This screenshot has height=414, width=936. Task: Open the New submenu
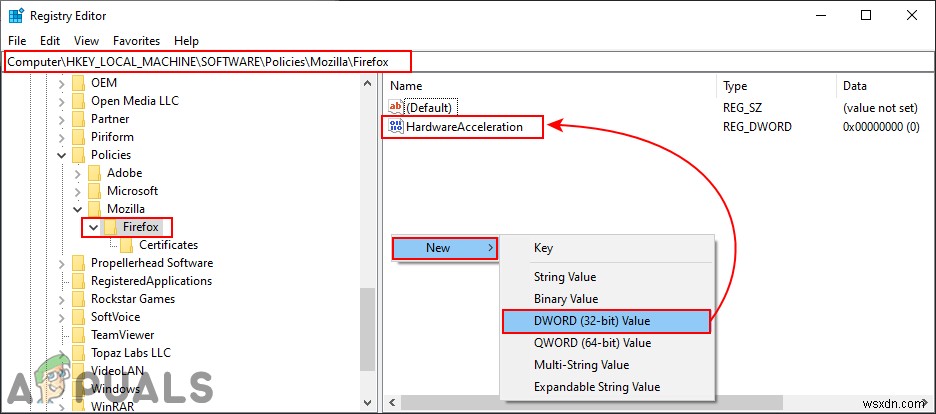(x=445, y=248)
